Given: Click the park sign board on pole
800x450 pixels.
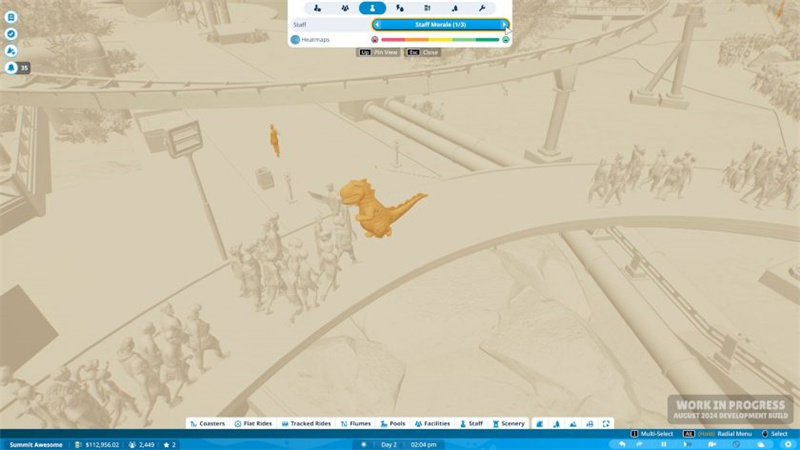Looking at the screenshot, I should (184, 138).
